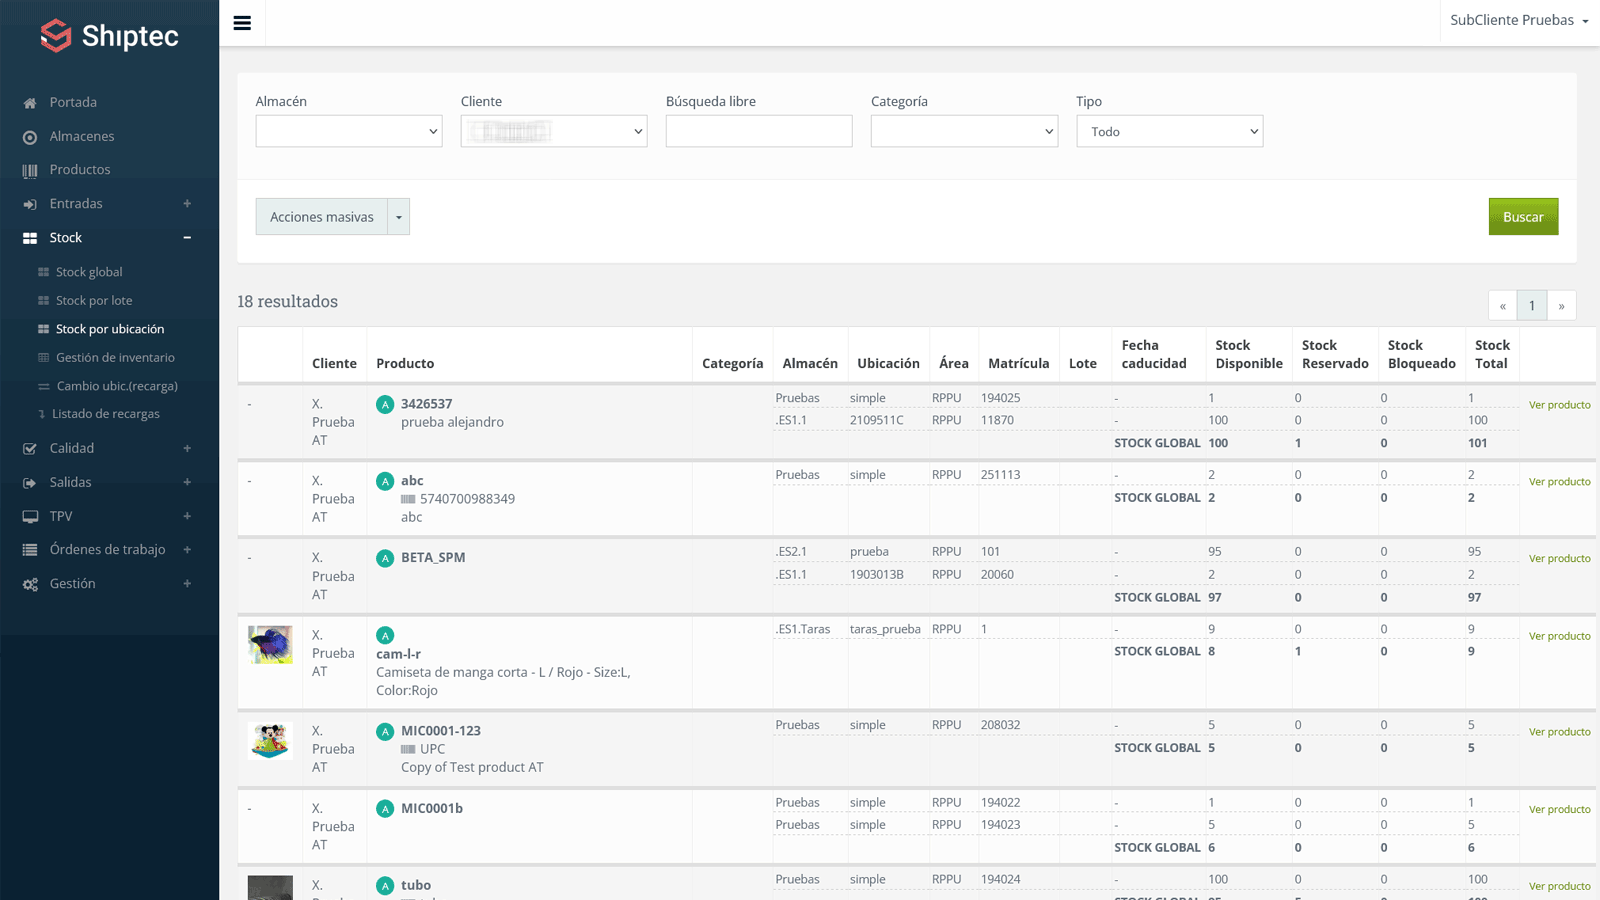Click the hamburger menu icon
The height and width of the screenshot is (900, 1600).
tap(242, 23)
